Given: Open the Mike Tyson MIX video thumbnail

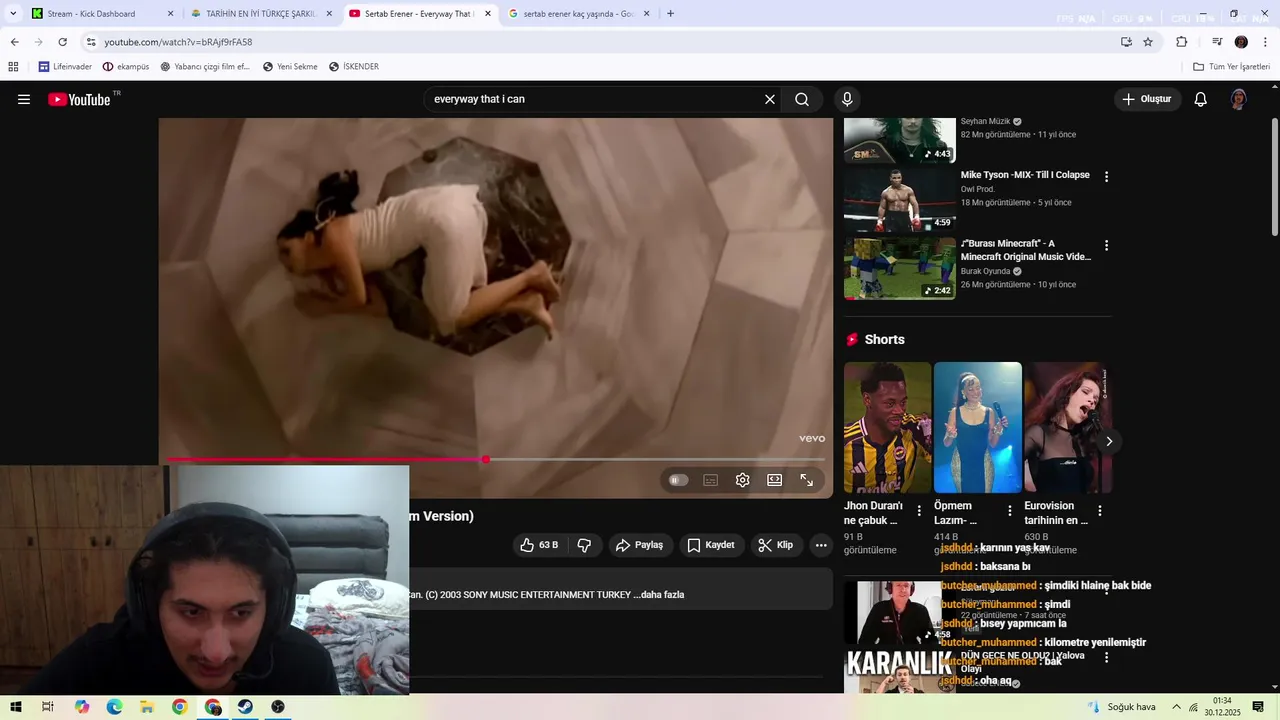Looking at the screenshot, I should point(899,200).
